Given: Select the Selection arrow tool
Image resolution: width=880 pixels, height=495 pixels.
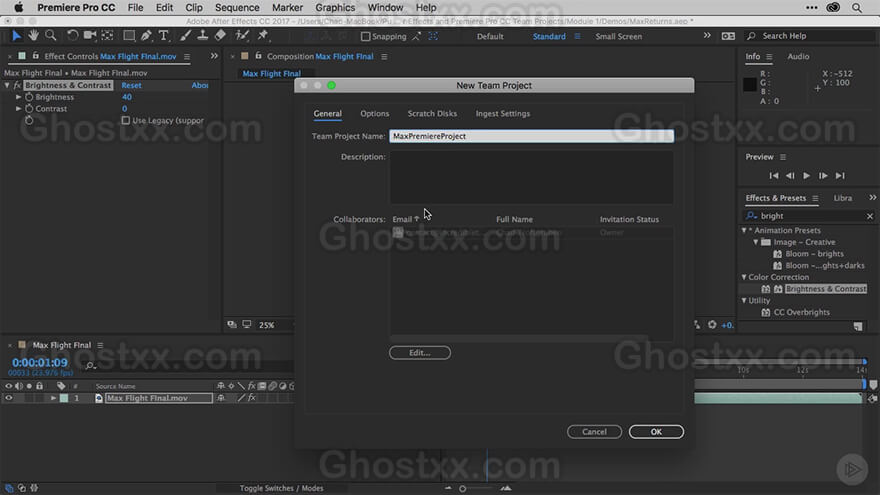Looking at the screenshot, I should tap(16, 36).
